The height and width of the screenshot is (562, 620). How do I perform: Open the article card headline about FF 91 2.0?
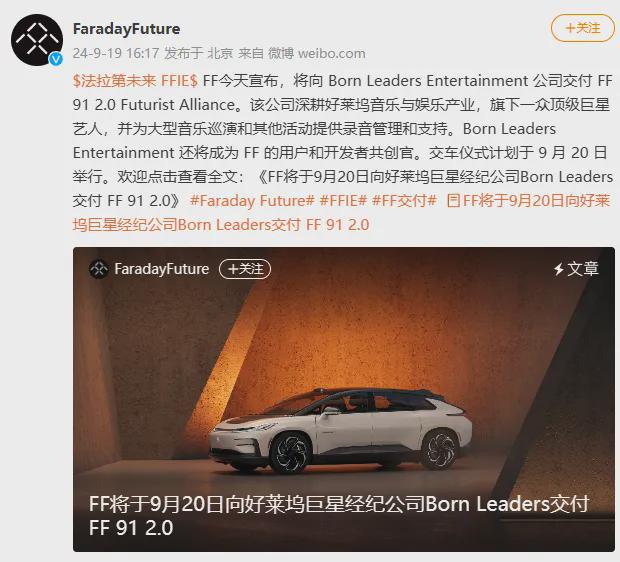click(339, 516)
